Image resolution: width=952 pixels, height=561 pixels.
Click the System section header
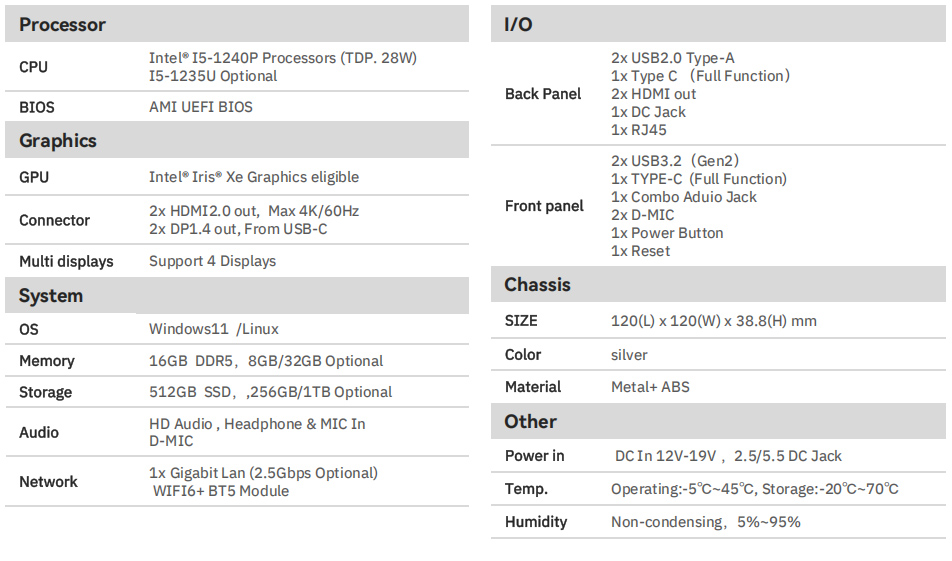(51, 296)
